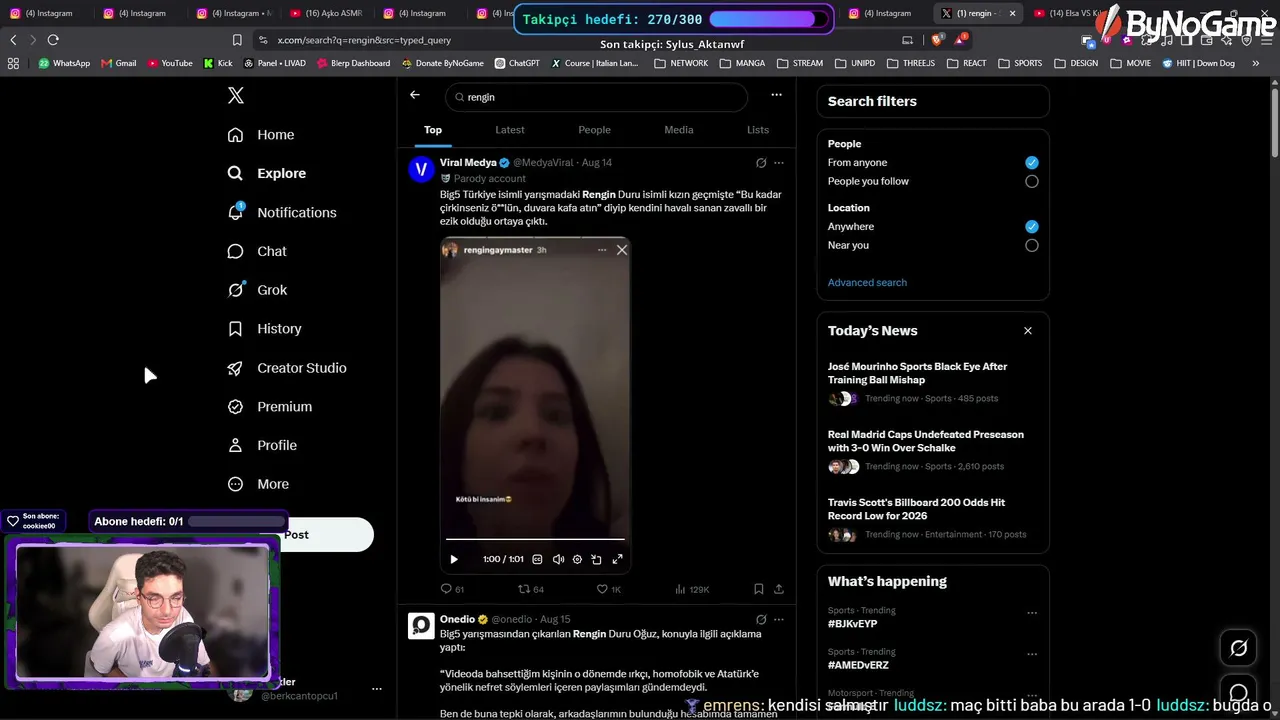The image size is (1280, 720).
Task: Open Creator Studio from sidebar
Action: (x=287, y=368)
